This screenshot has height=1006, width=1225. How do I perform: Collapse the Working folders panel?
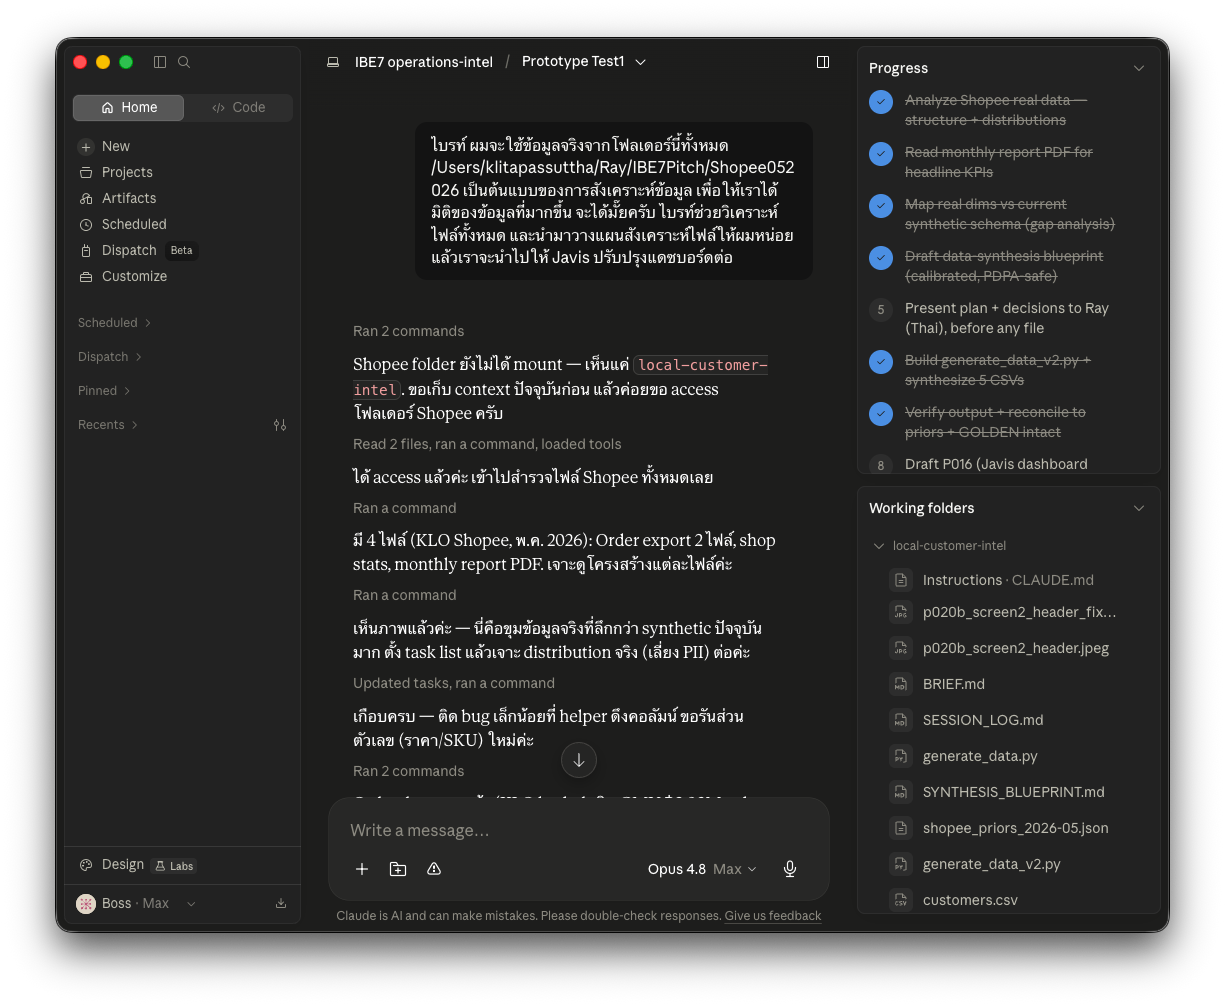[x=1139, y=508]
